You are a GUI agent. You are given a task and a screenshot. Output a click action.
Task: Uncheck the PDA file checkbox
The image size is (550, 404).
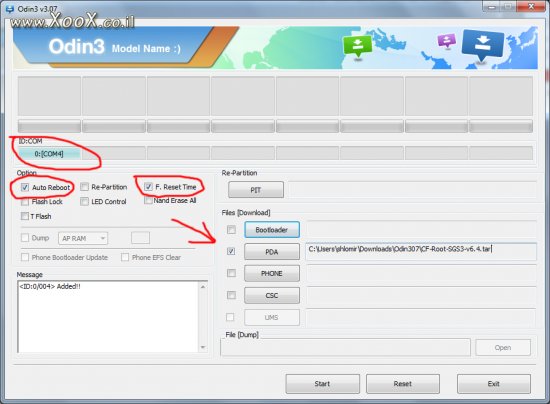(231, 251)
